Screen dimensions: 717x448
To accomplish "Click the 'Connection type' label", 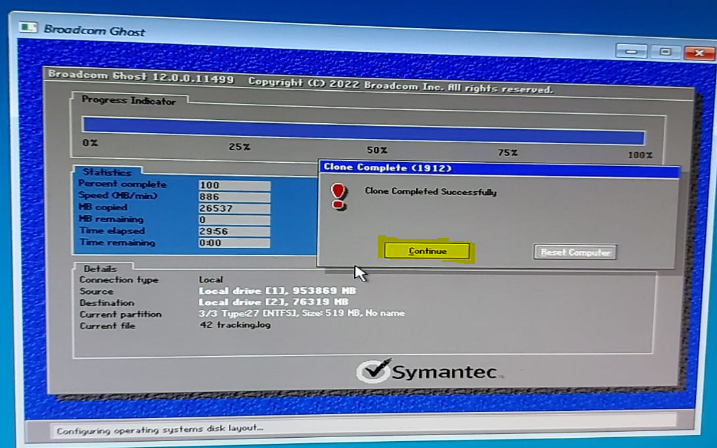I will pyautogui.click(x=119, y=279).
